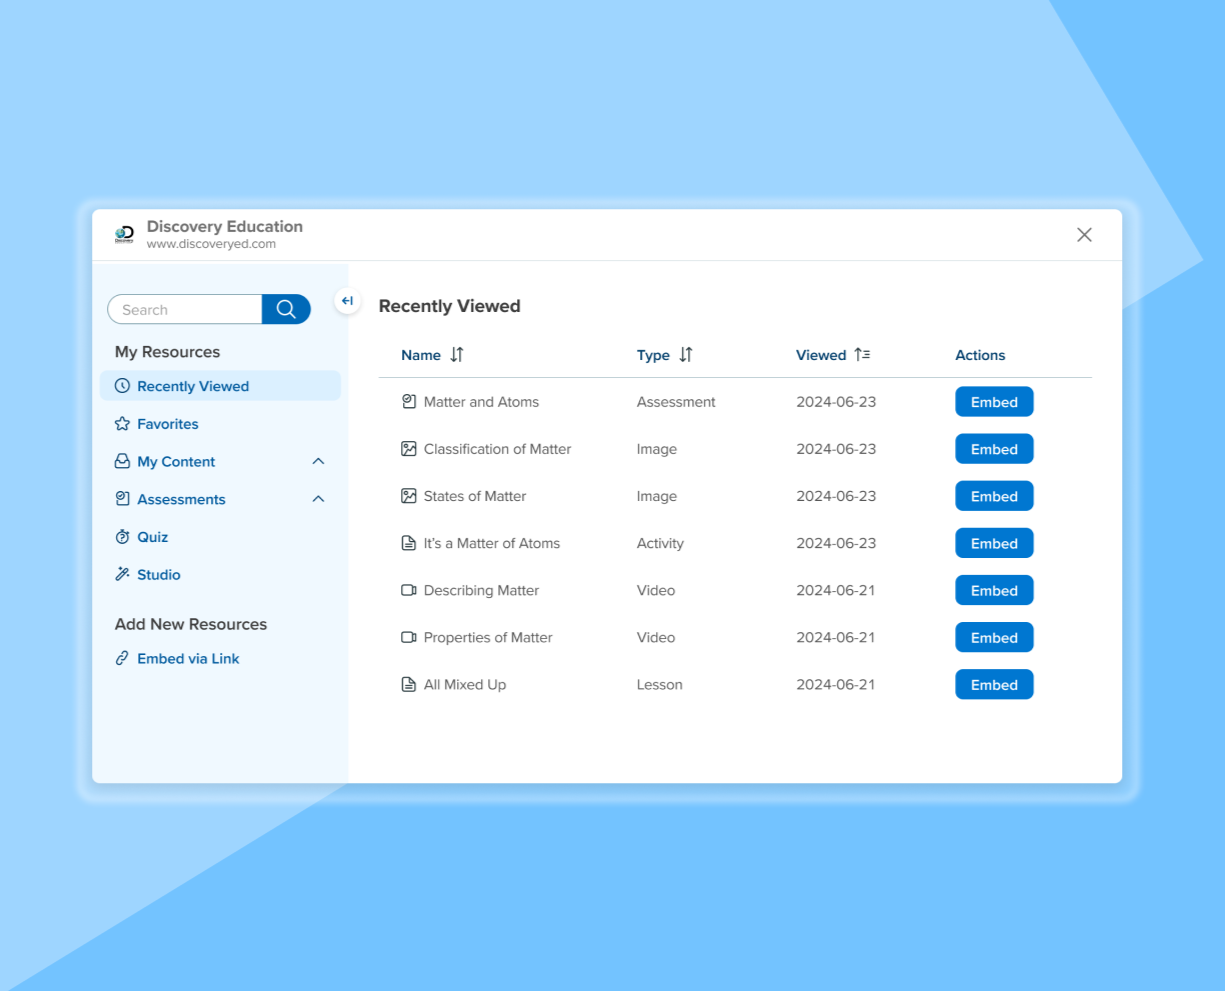Open Recently Viewed in sidebar
The image size is (1225, 991).
pos(220,386)
